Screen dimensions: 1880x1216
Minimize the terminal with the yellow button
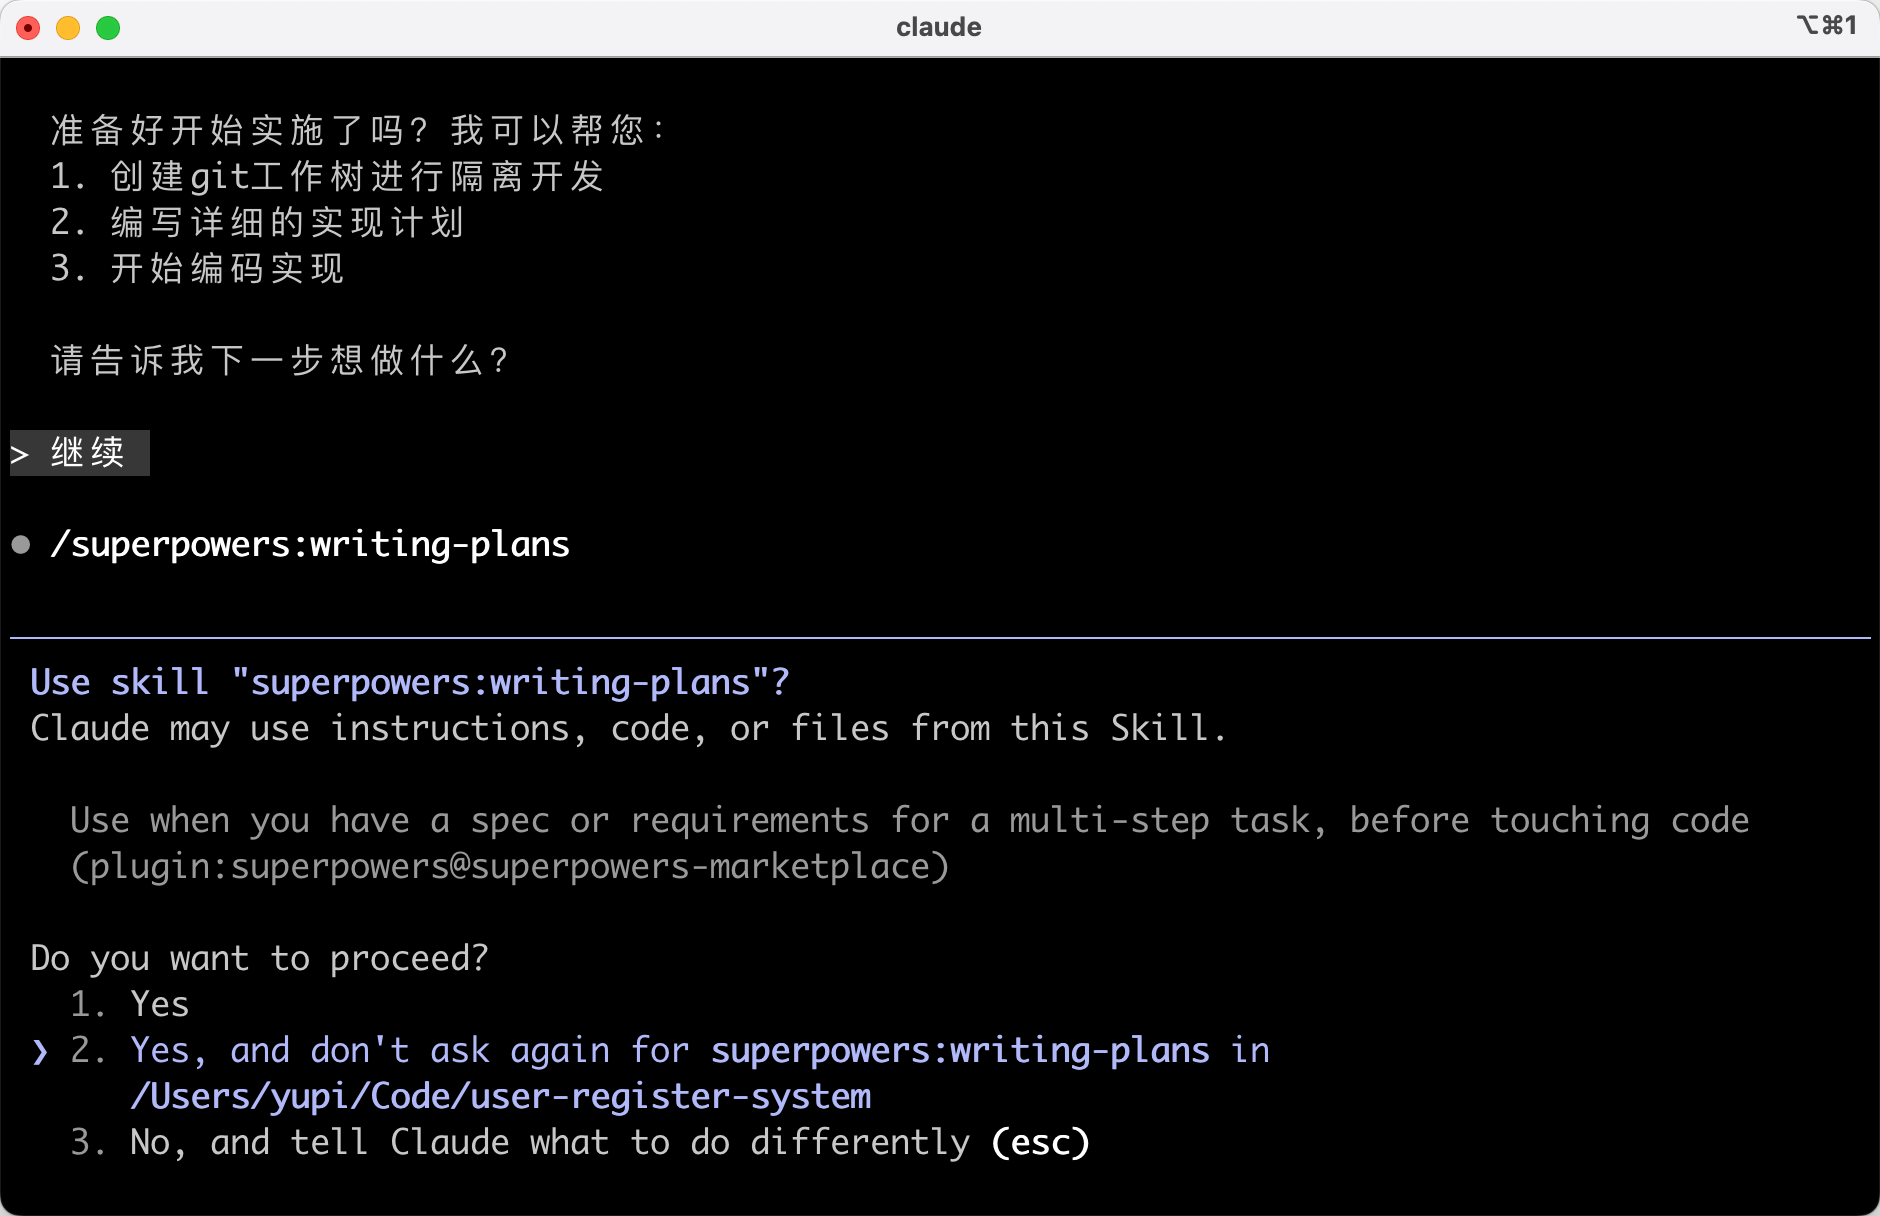tap(68, 28)
